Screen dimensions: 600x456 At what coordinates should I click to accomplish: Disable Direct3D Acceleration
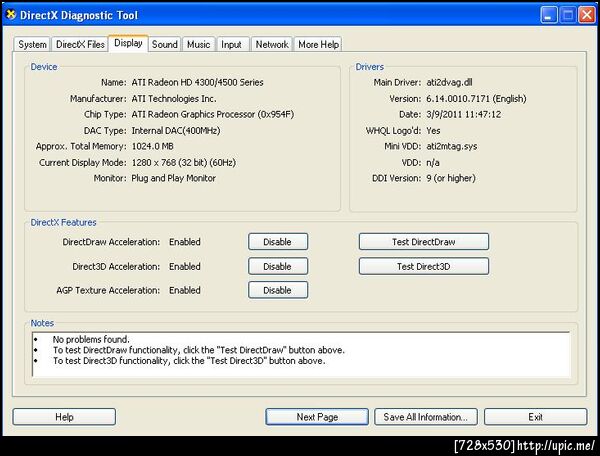(278, 266)
